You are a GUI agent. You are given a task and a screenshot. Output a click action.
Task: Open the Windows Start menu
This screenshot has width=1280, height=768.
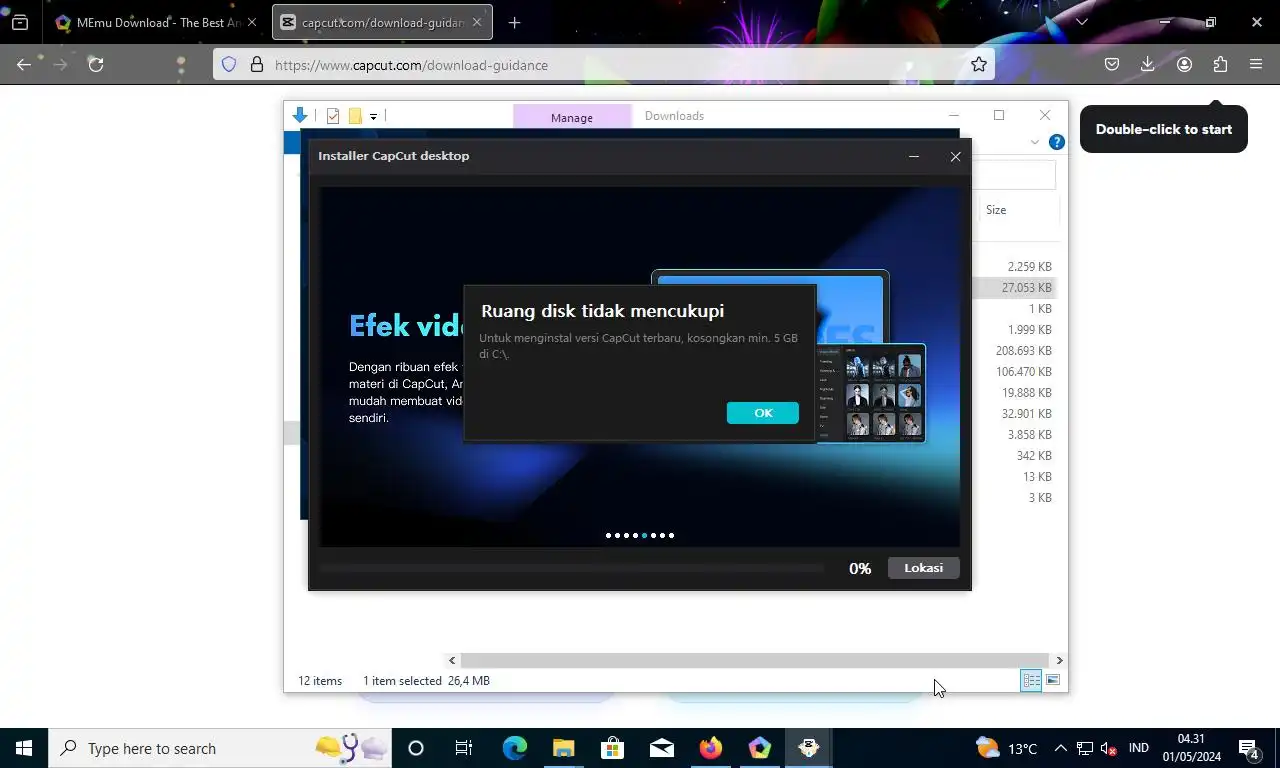pyautogui.click(x=24, y=748)
